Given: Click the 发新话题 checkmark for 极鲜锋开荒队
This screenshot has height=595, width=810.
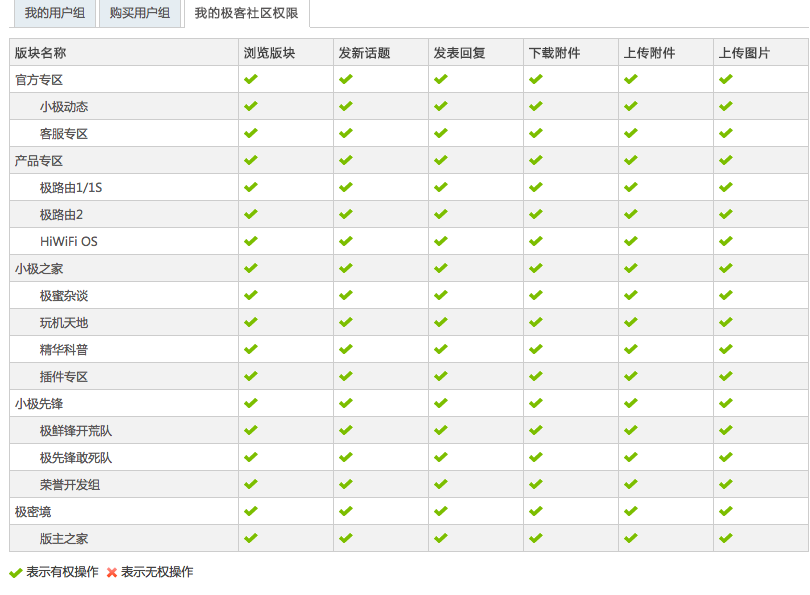Looking at the screenshot, I should (346, 430).
